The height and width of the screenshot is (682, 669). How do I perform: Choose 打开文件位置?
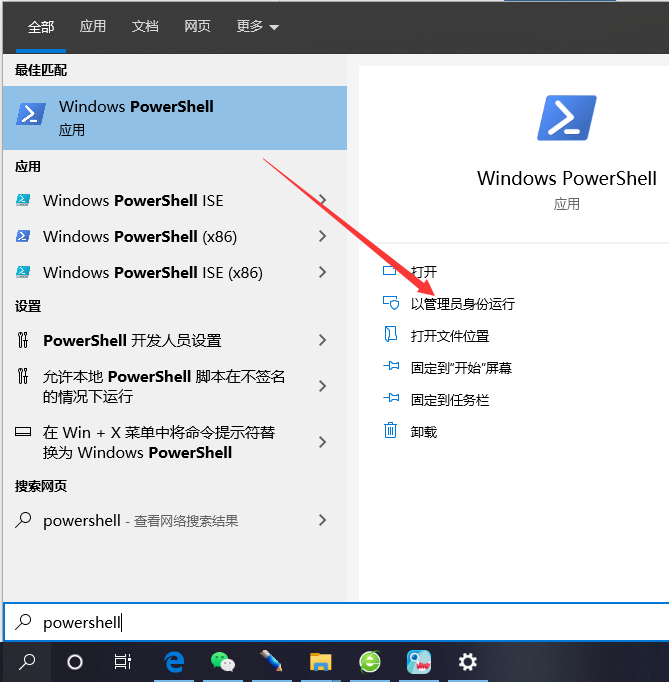(450, 336)
